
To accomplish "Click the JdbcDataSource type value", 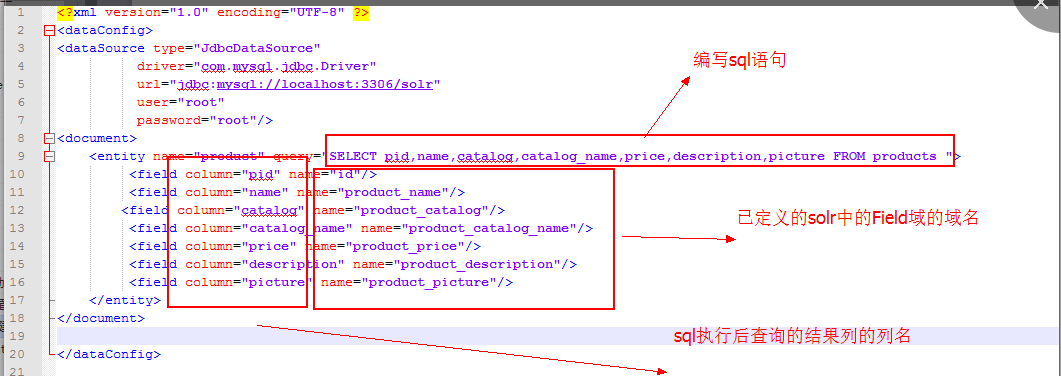I will click(x=256, y=48).
